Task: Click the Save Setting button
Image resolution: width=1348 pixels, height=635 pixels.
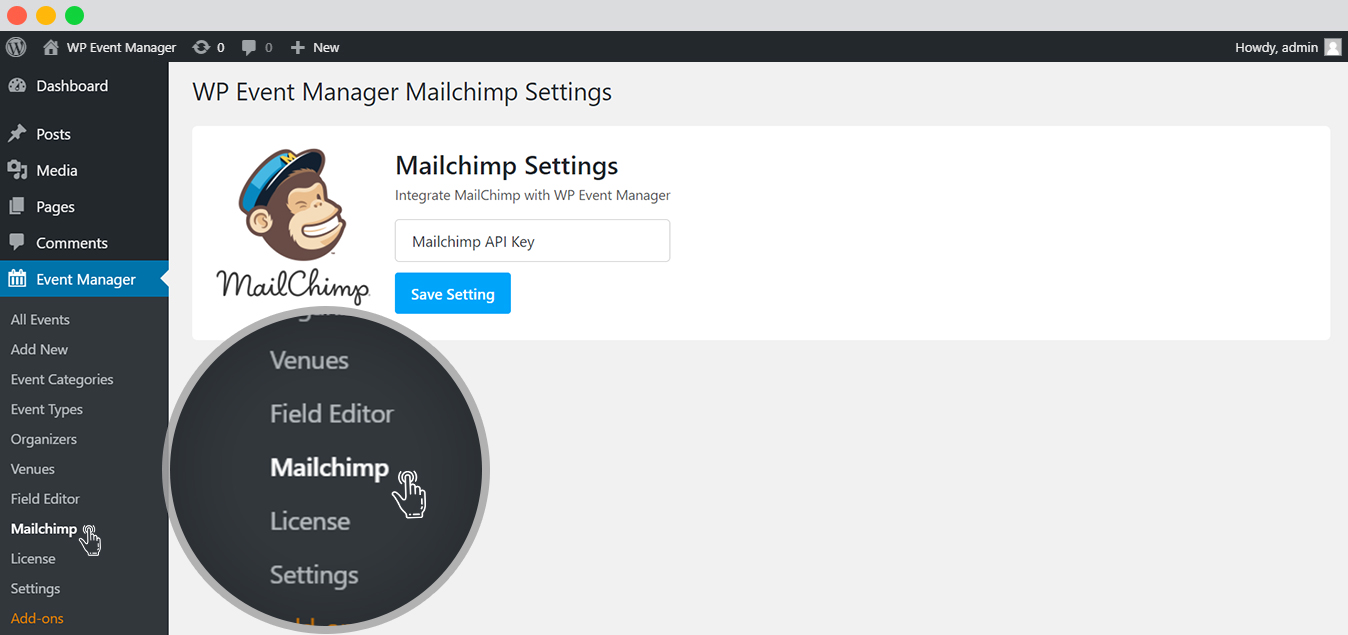Action: (453, 293)
